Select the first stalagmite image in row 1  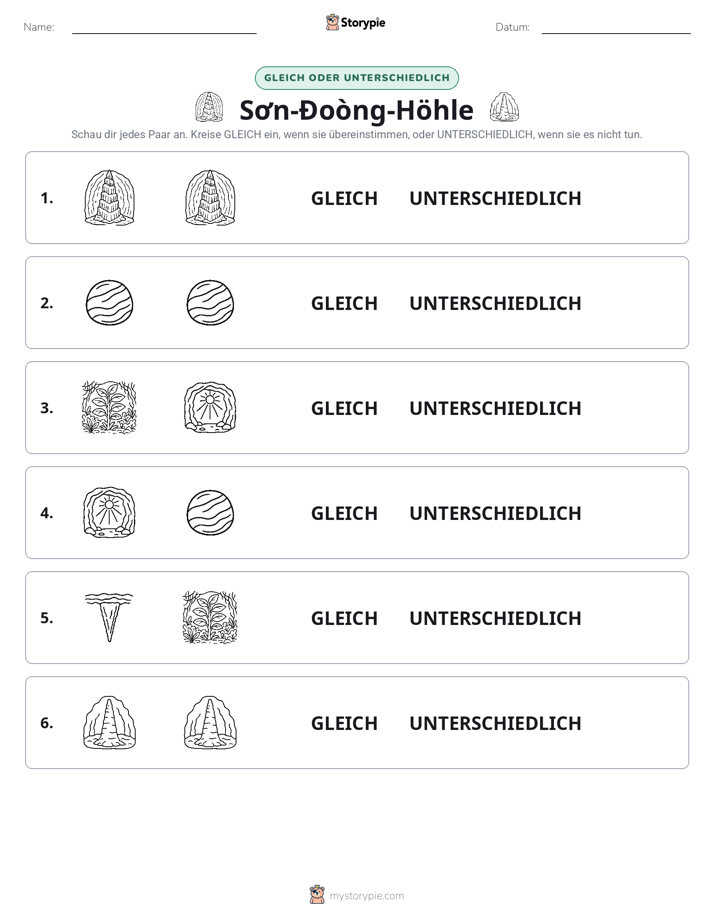click(x=110, y=197)
